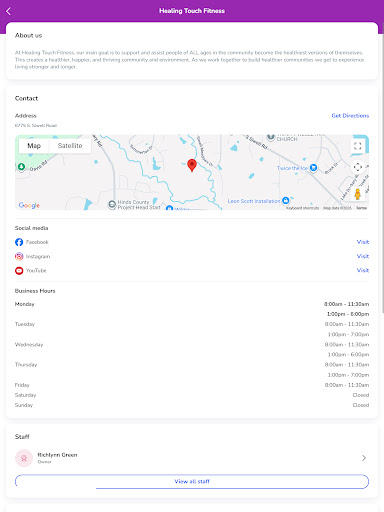Click the Thursday hours row label
Viewport: 384px width, 512px height.
click(x=26, y=365)
